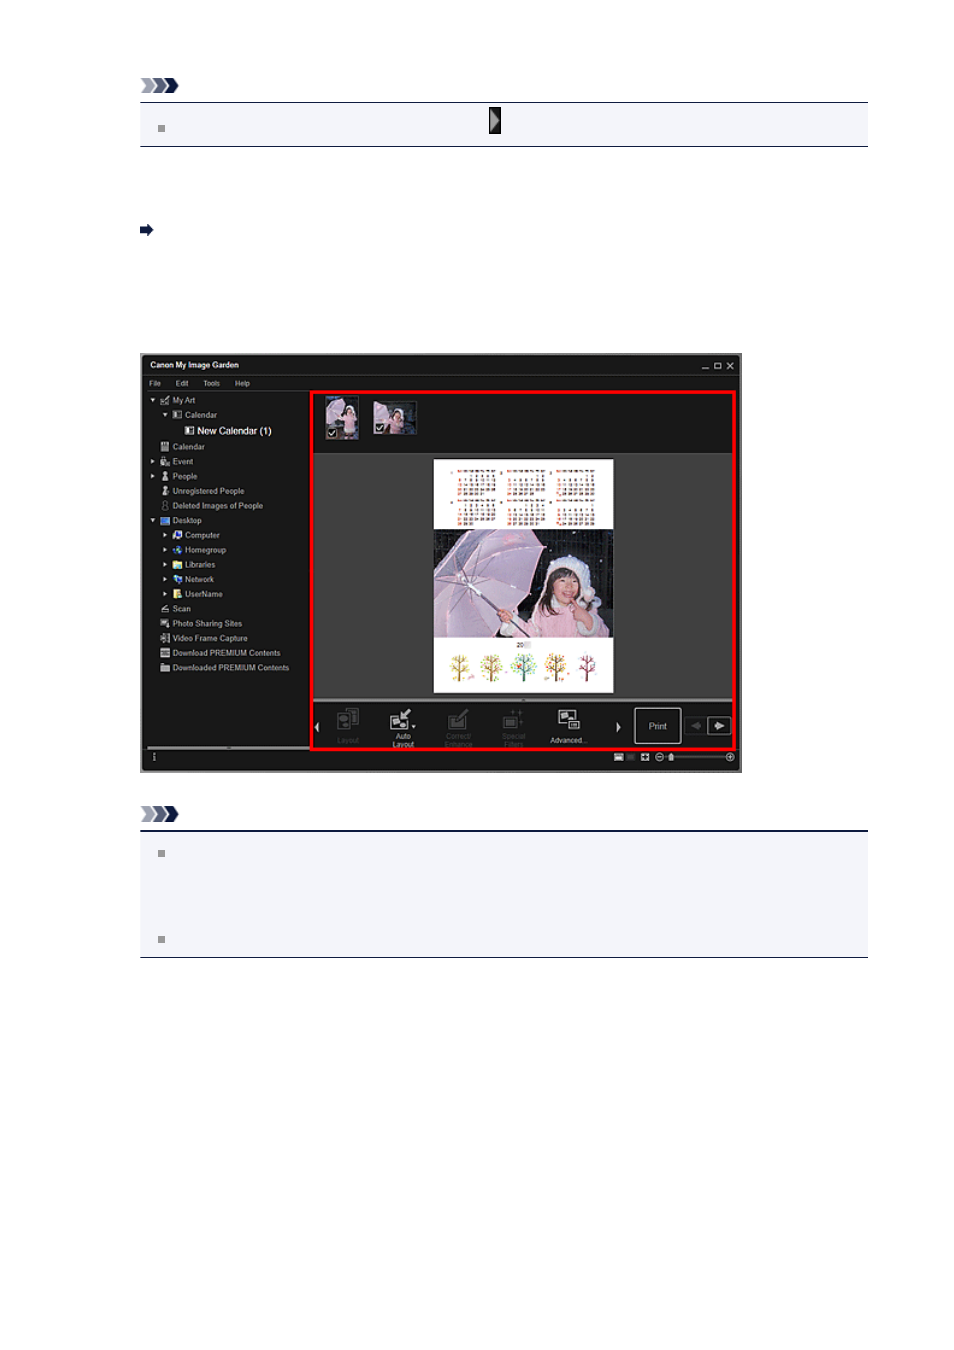Viewport: 954px width, 1350px height.
Task: Go to next page arrow button
Action: (719, 726)
